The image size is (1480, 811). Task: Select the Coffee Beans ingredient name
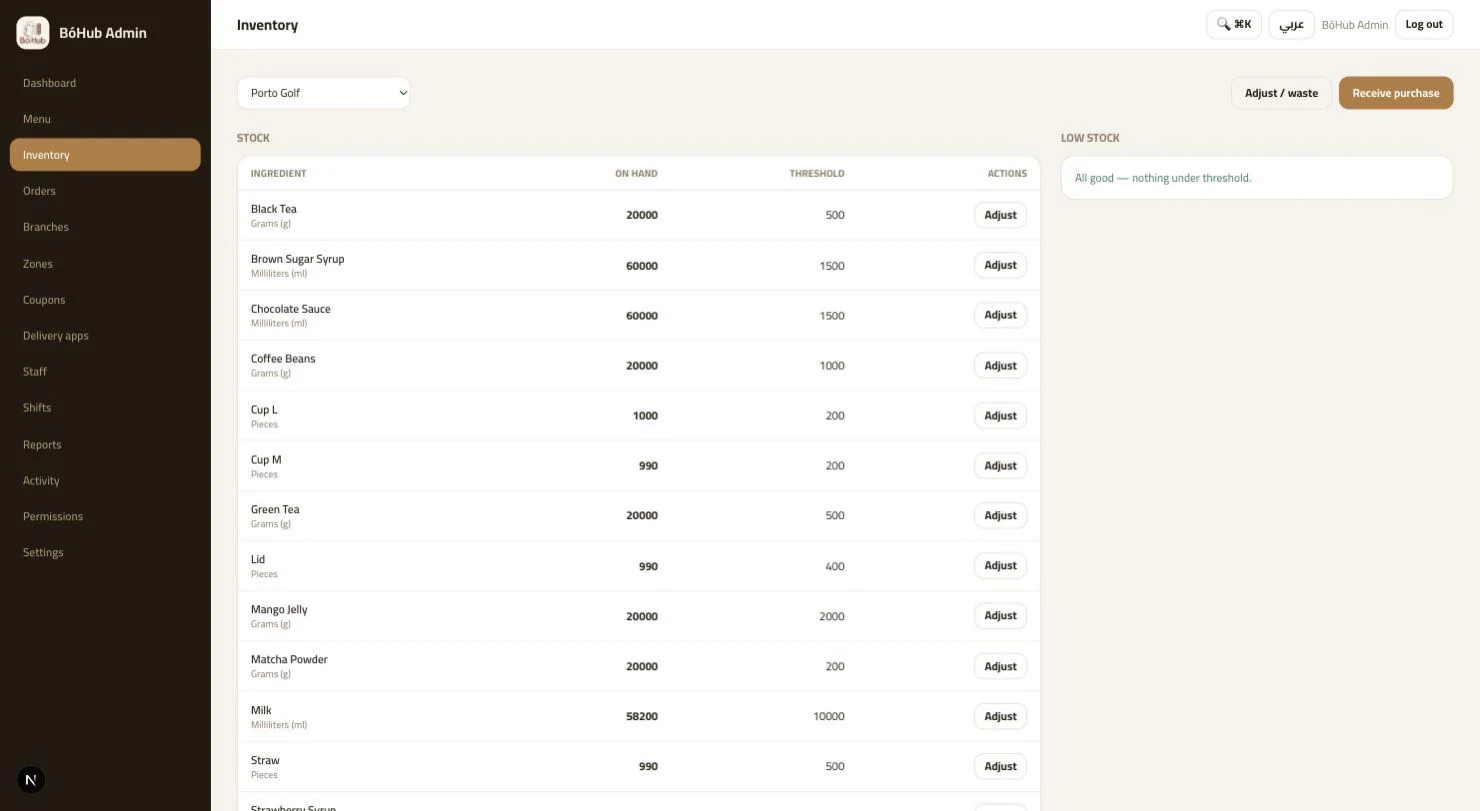(283, 359)
